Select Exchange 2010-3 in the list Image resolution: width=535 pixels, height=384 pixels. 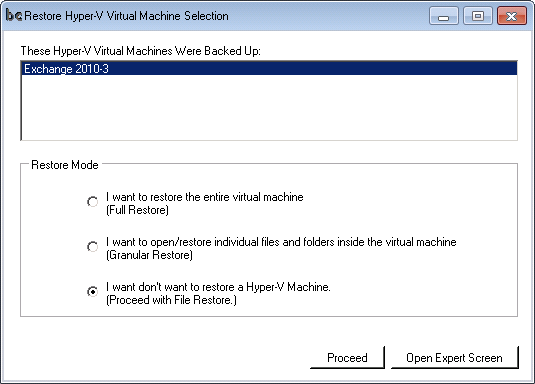(269, 69)
